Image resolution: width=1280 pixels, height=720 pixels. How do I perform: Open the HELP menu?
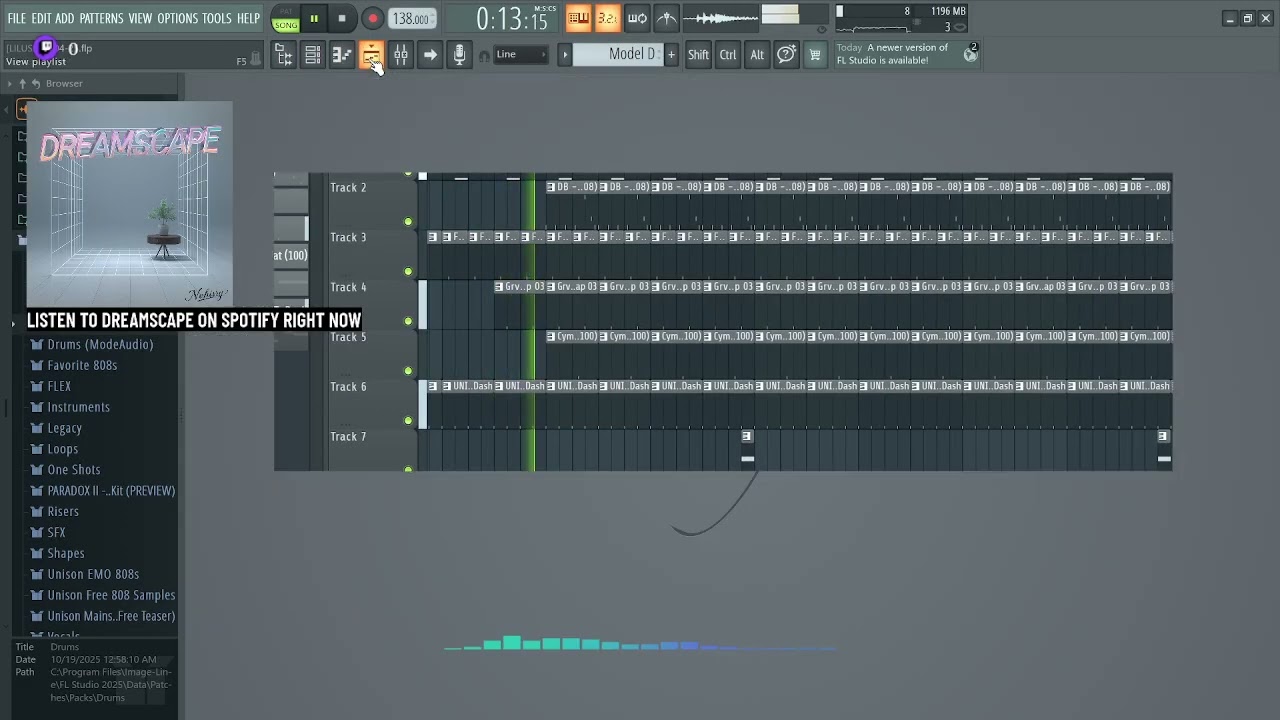(x=248, y=18)
